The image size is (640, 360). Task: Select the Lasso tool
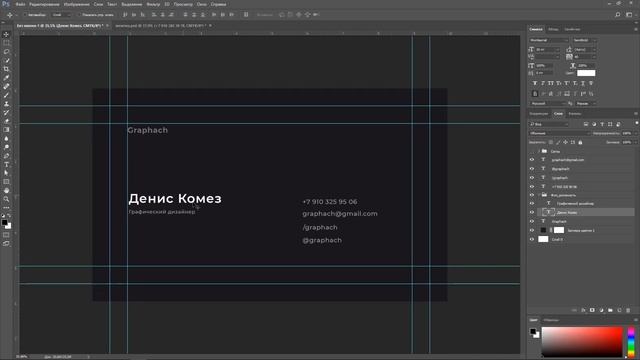(6, 52)
